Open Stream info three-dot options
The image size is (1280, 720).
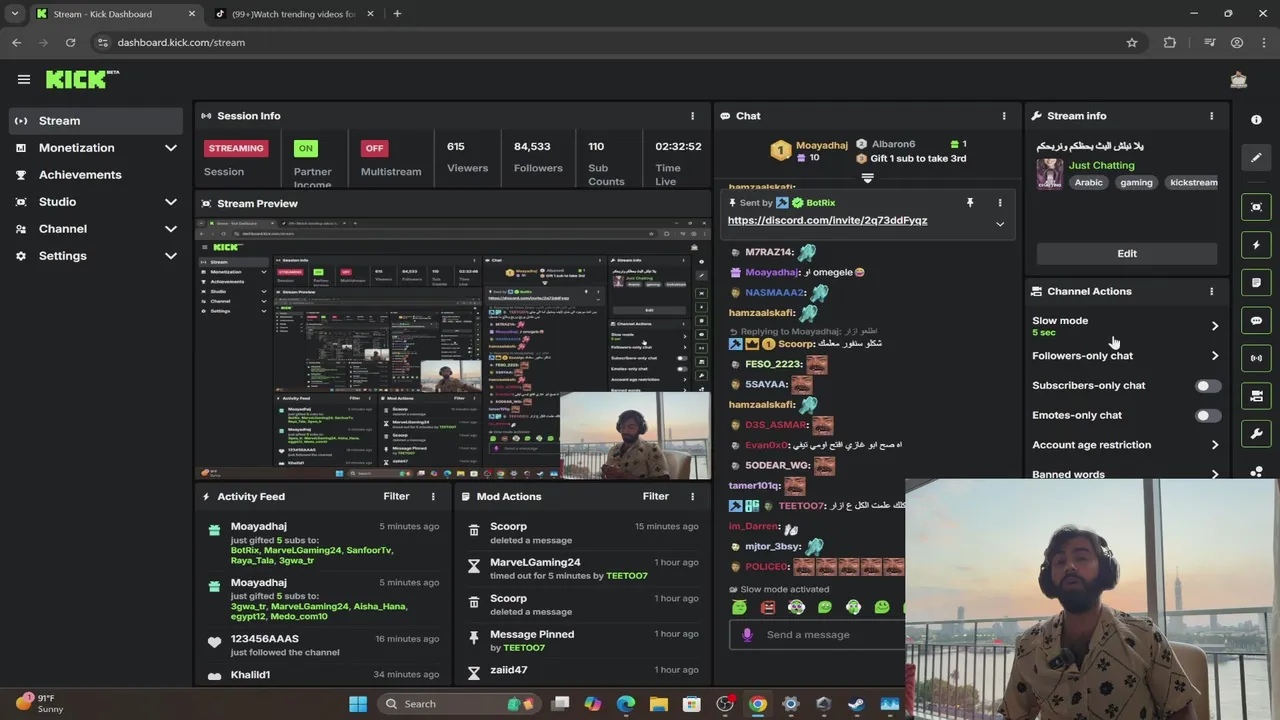[x=1211, y=116]
